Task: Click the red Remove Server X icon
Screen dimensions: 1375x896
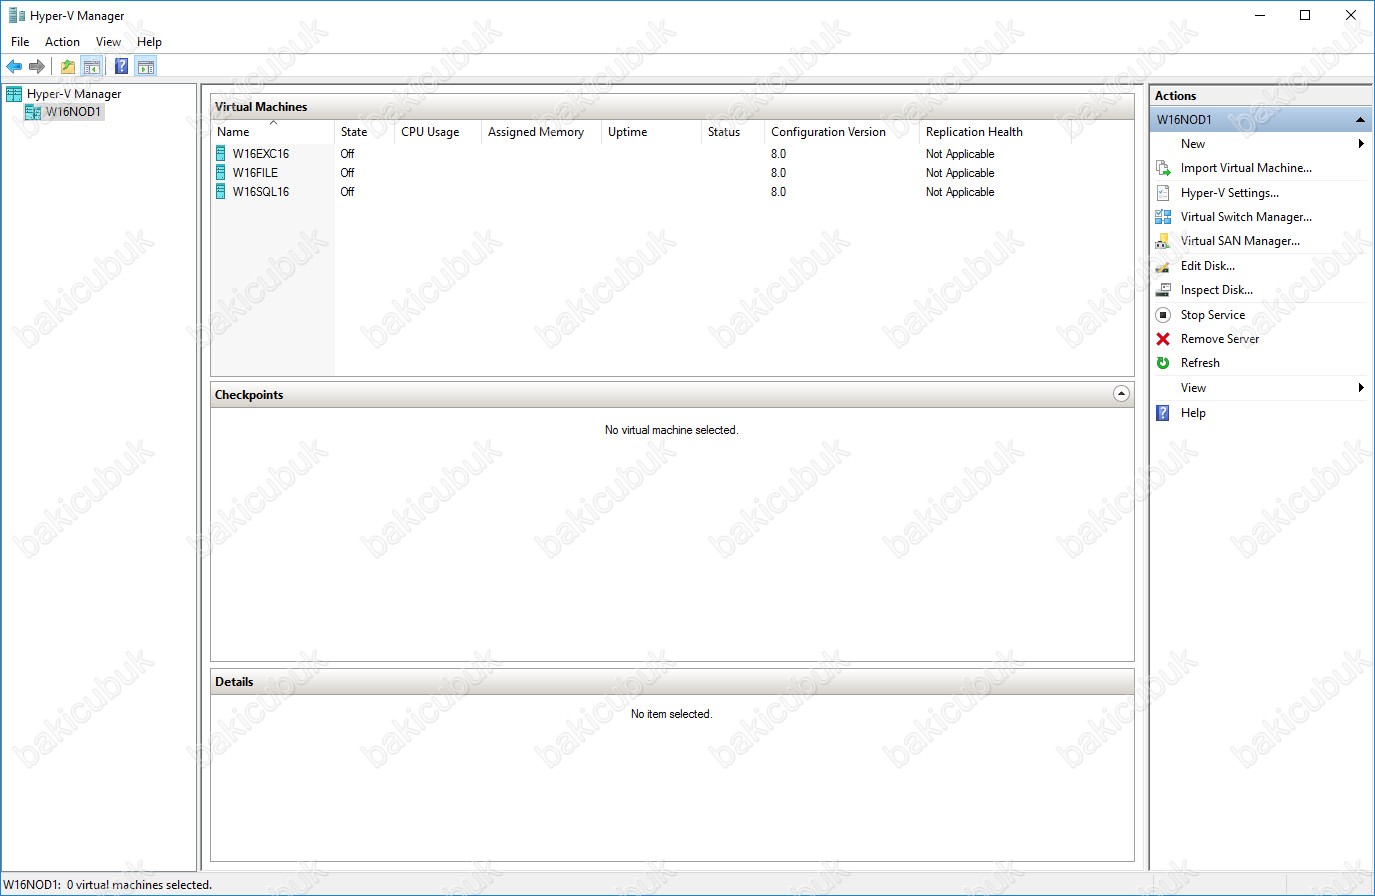Action: pos(1163,339)
